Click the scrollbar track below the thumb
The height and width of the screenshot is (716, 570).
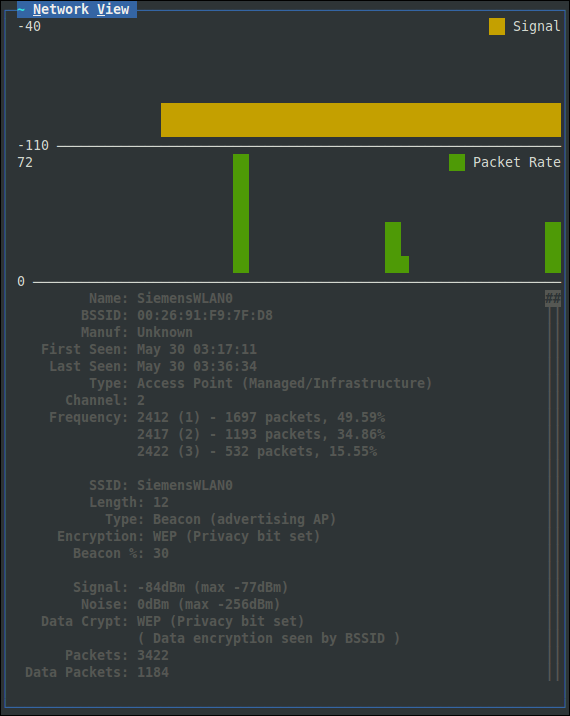(553, 493)
